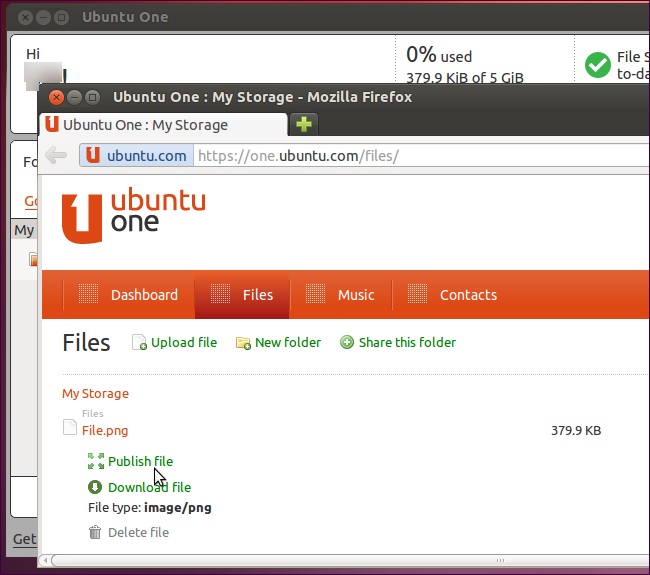Click the URL address field
The image size is (650, 575).
(x=422, y=156)
